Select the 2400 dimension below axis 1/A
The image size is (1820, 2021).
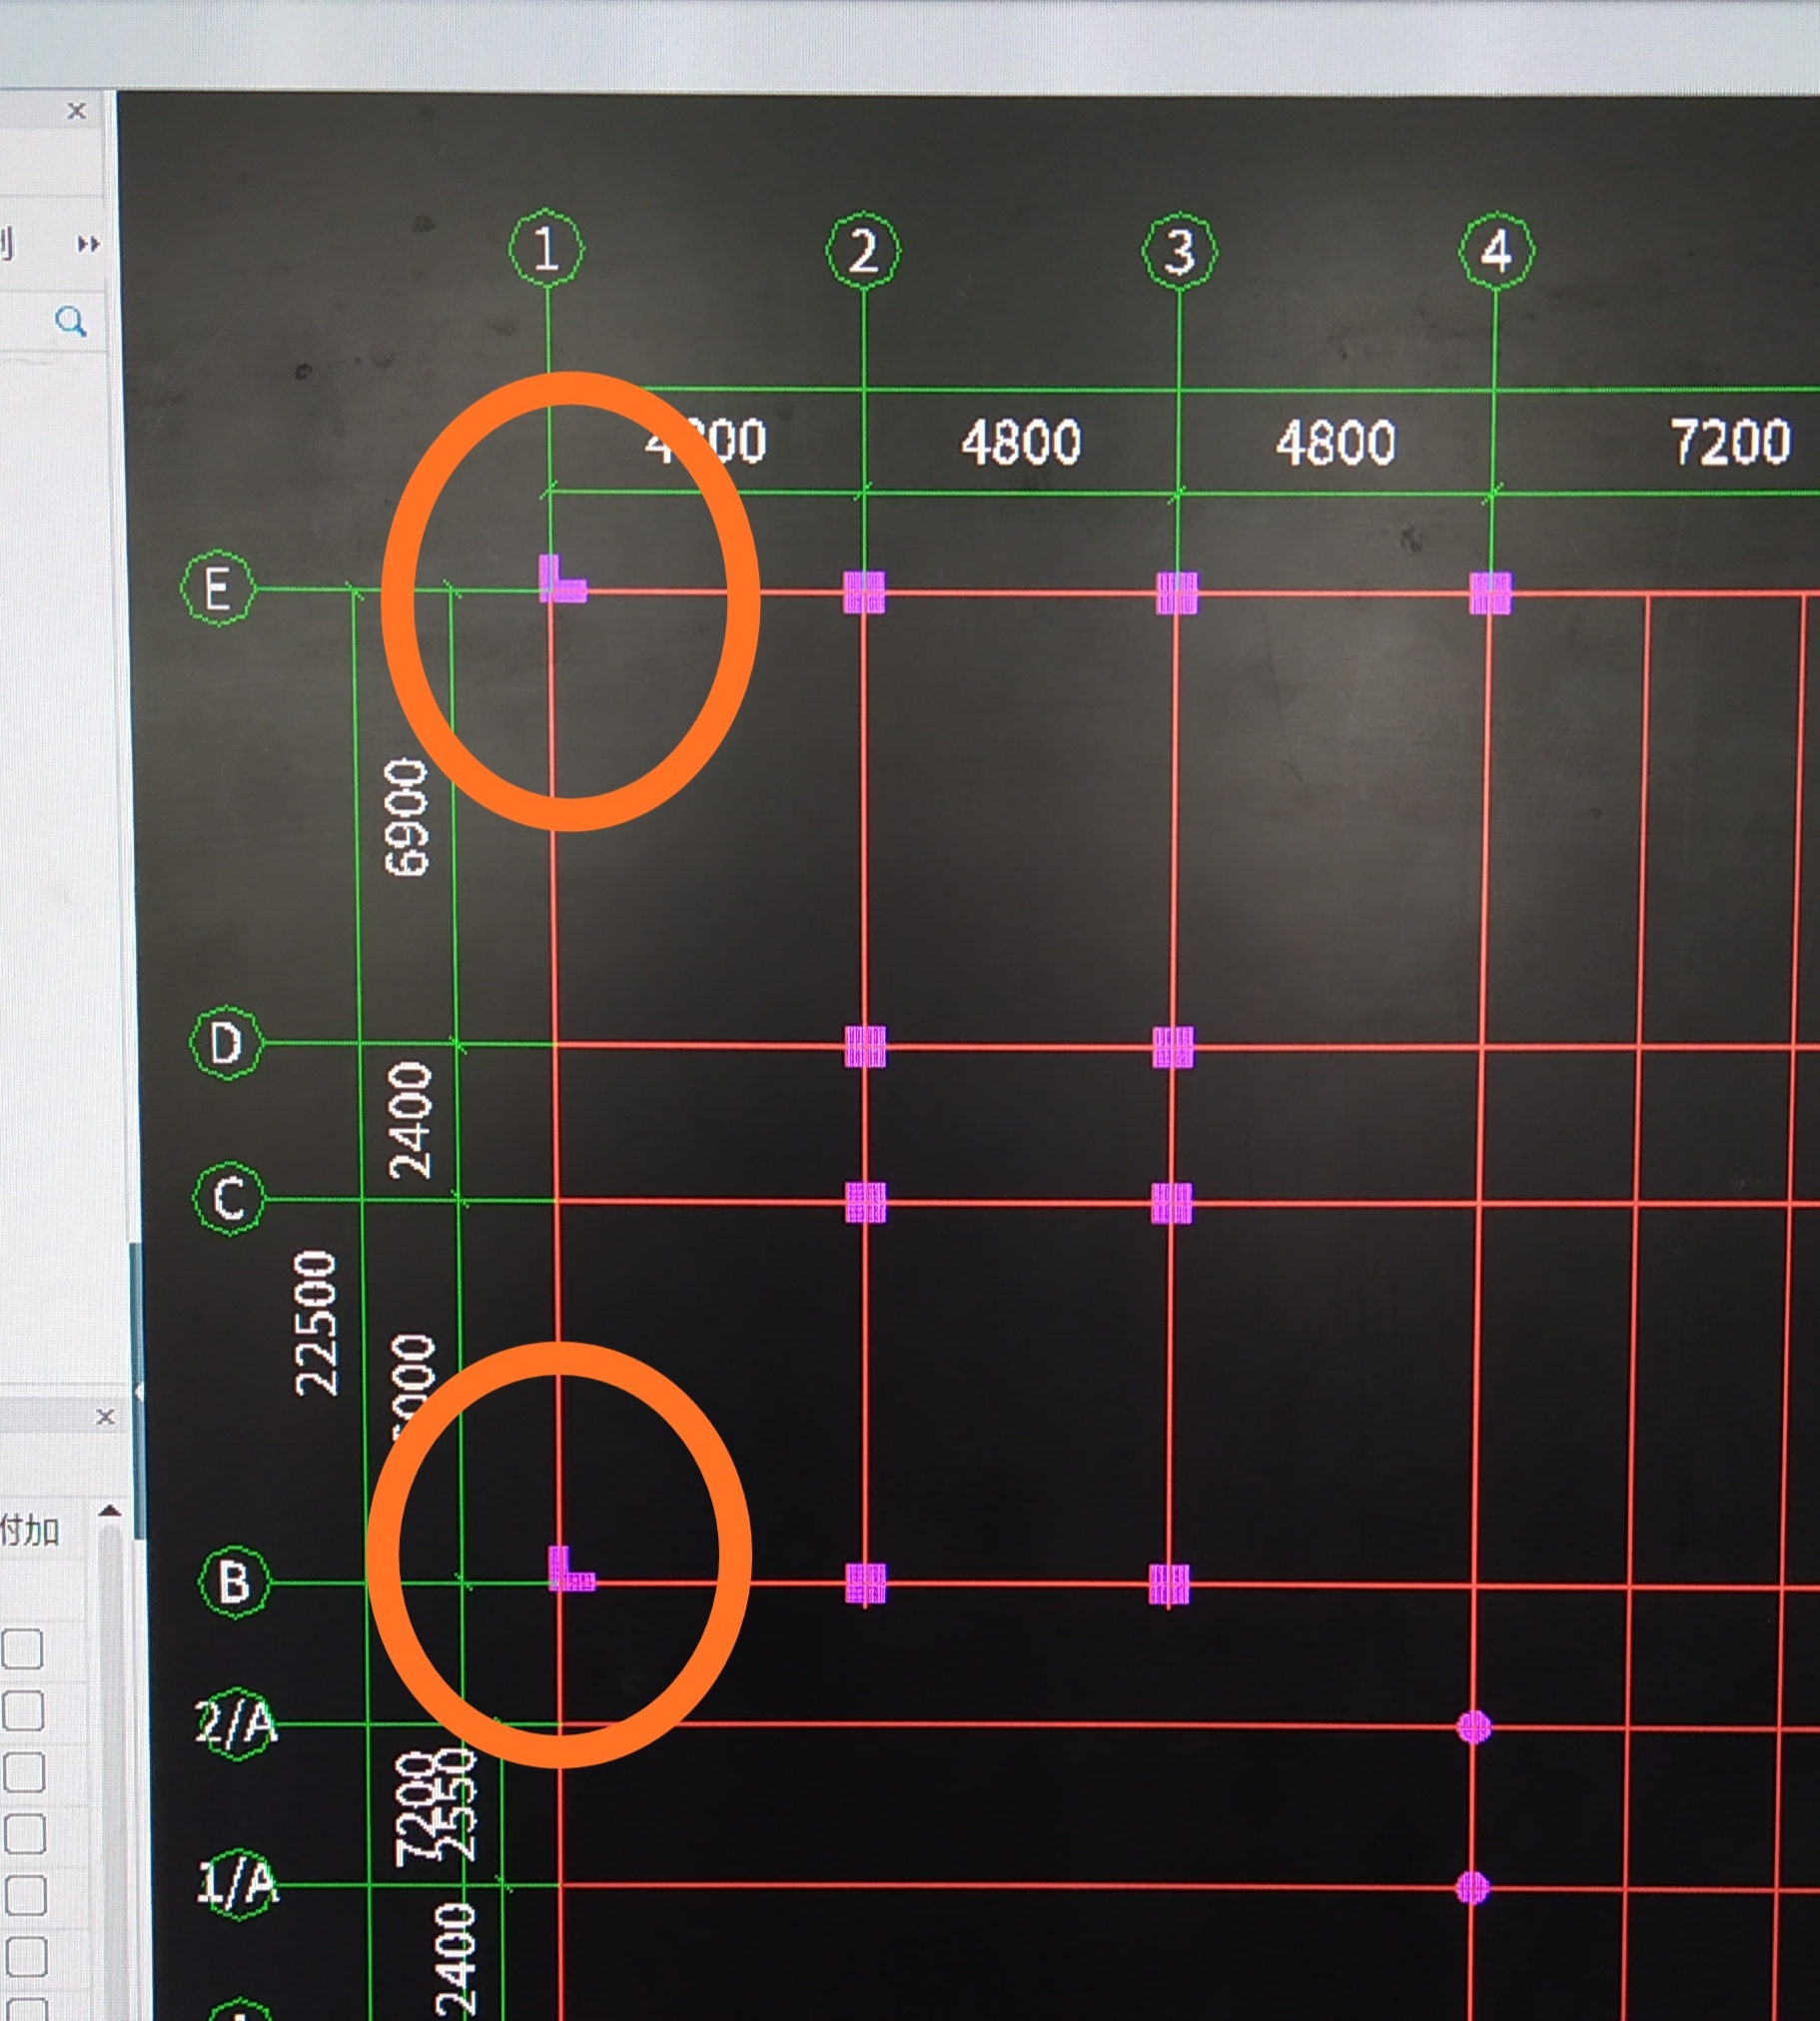coord(456,1960)
